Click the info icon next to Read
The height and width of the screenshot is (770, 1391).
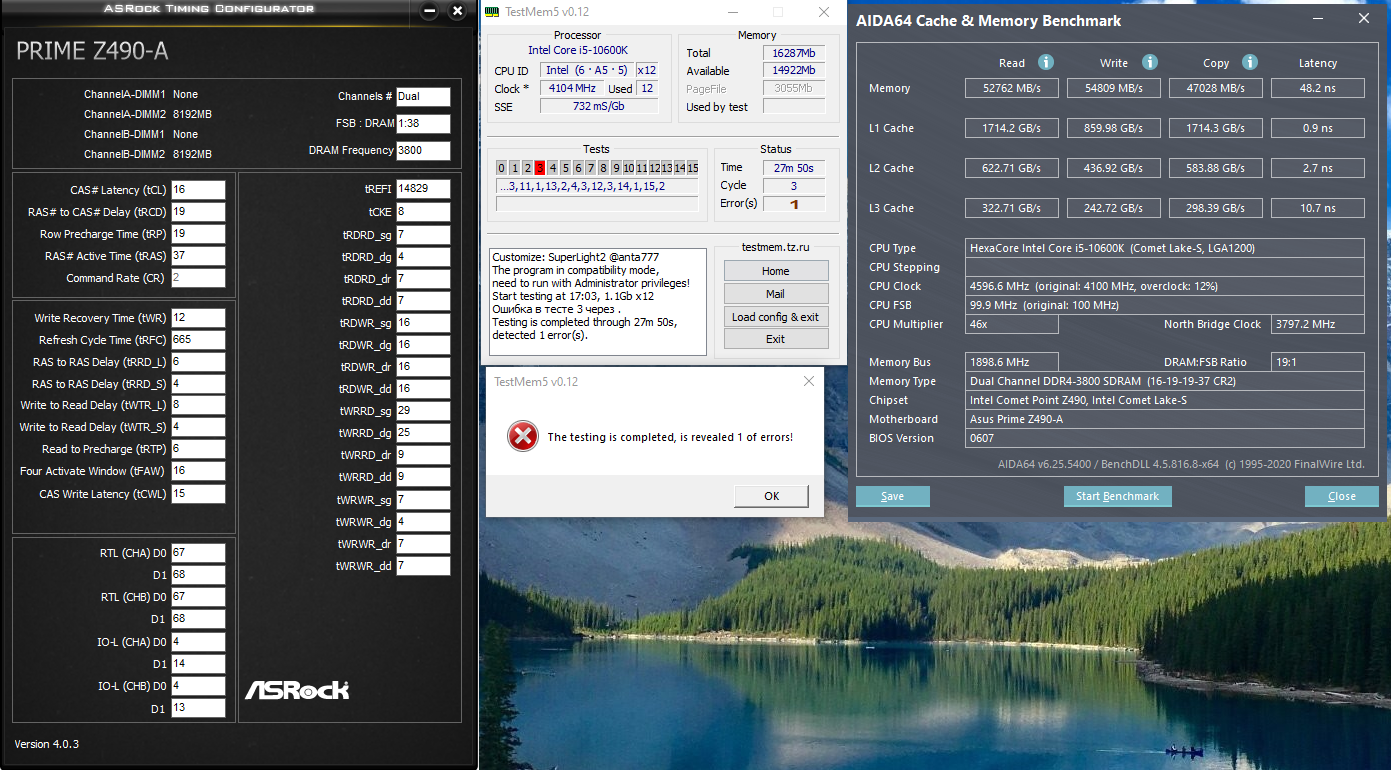tap(1046, 62)
